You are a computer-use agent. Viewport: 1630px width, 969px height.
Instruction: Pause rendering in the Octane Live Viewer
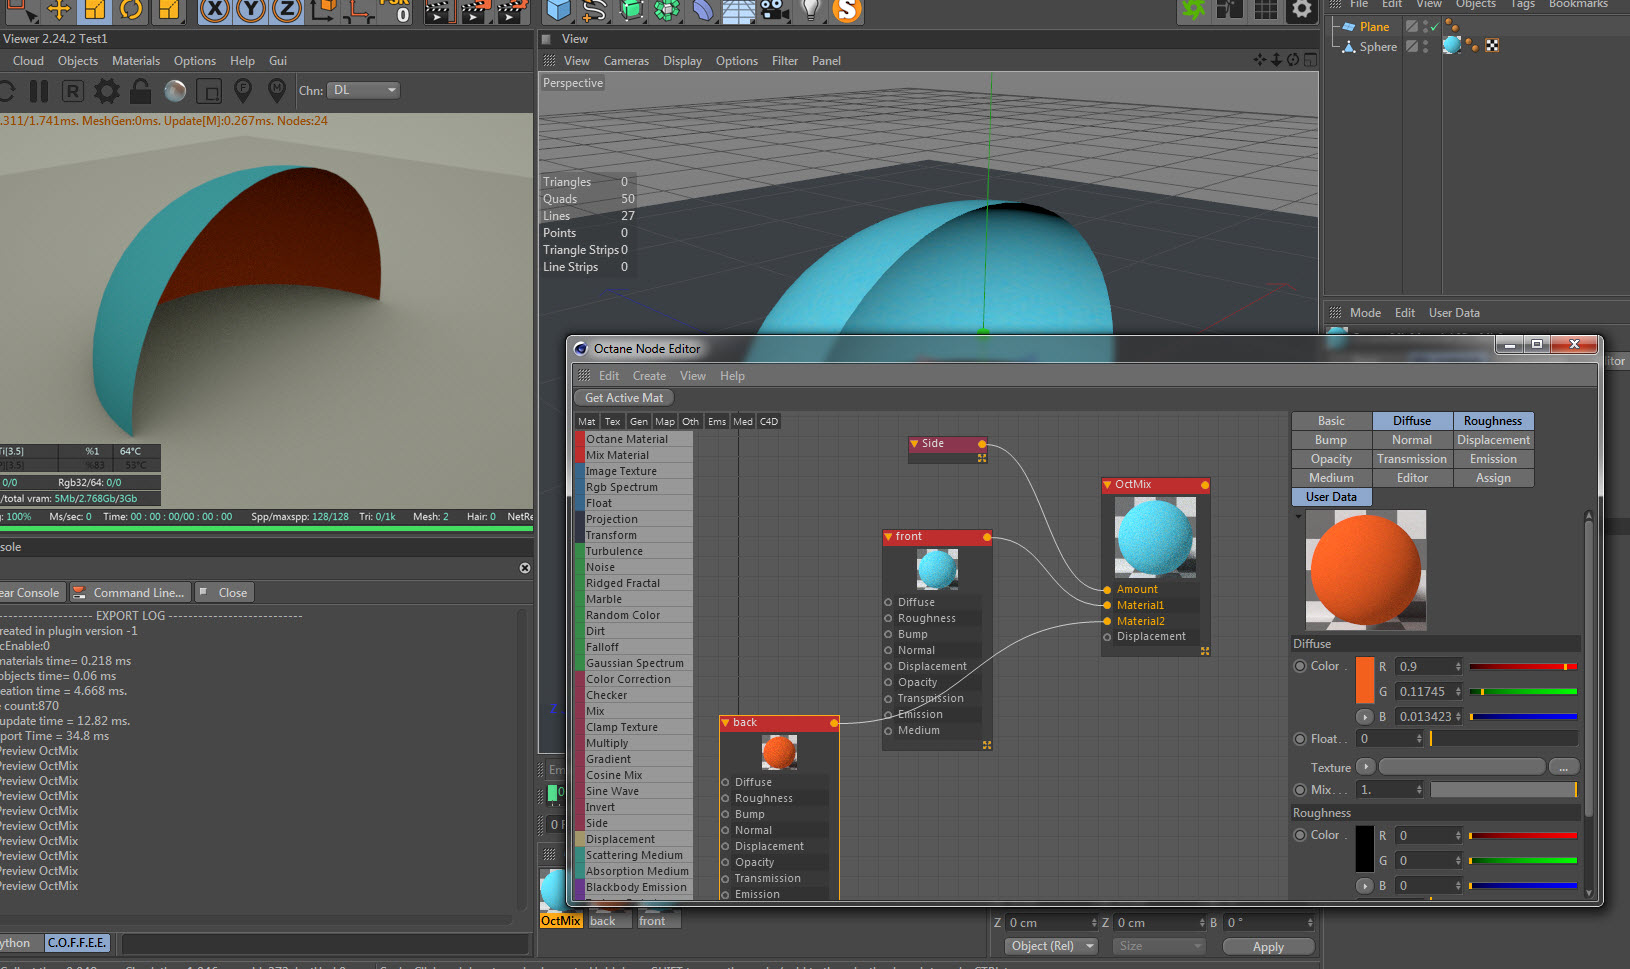point(39,91)
